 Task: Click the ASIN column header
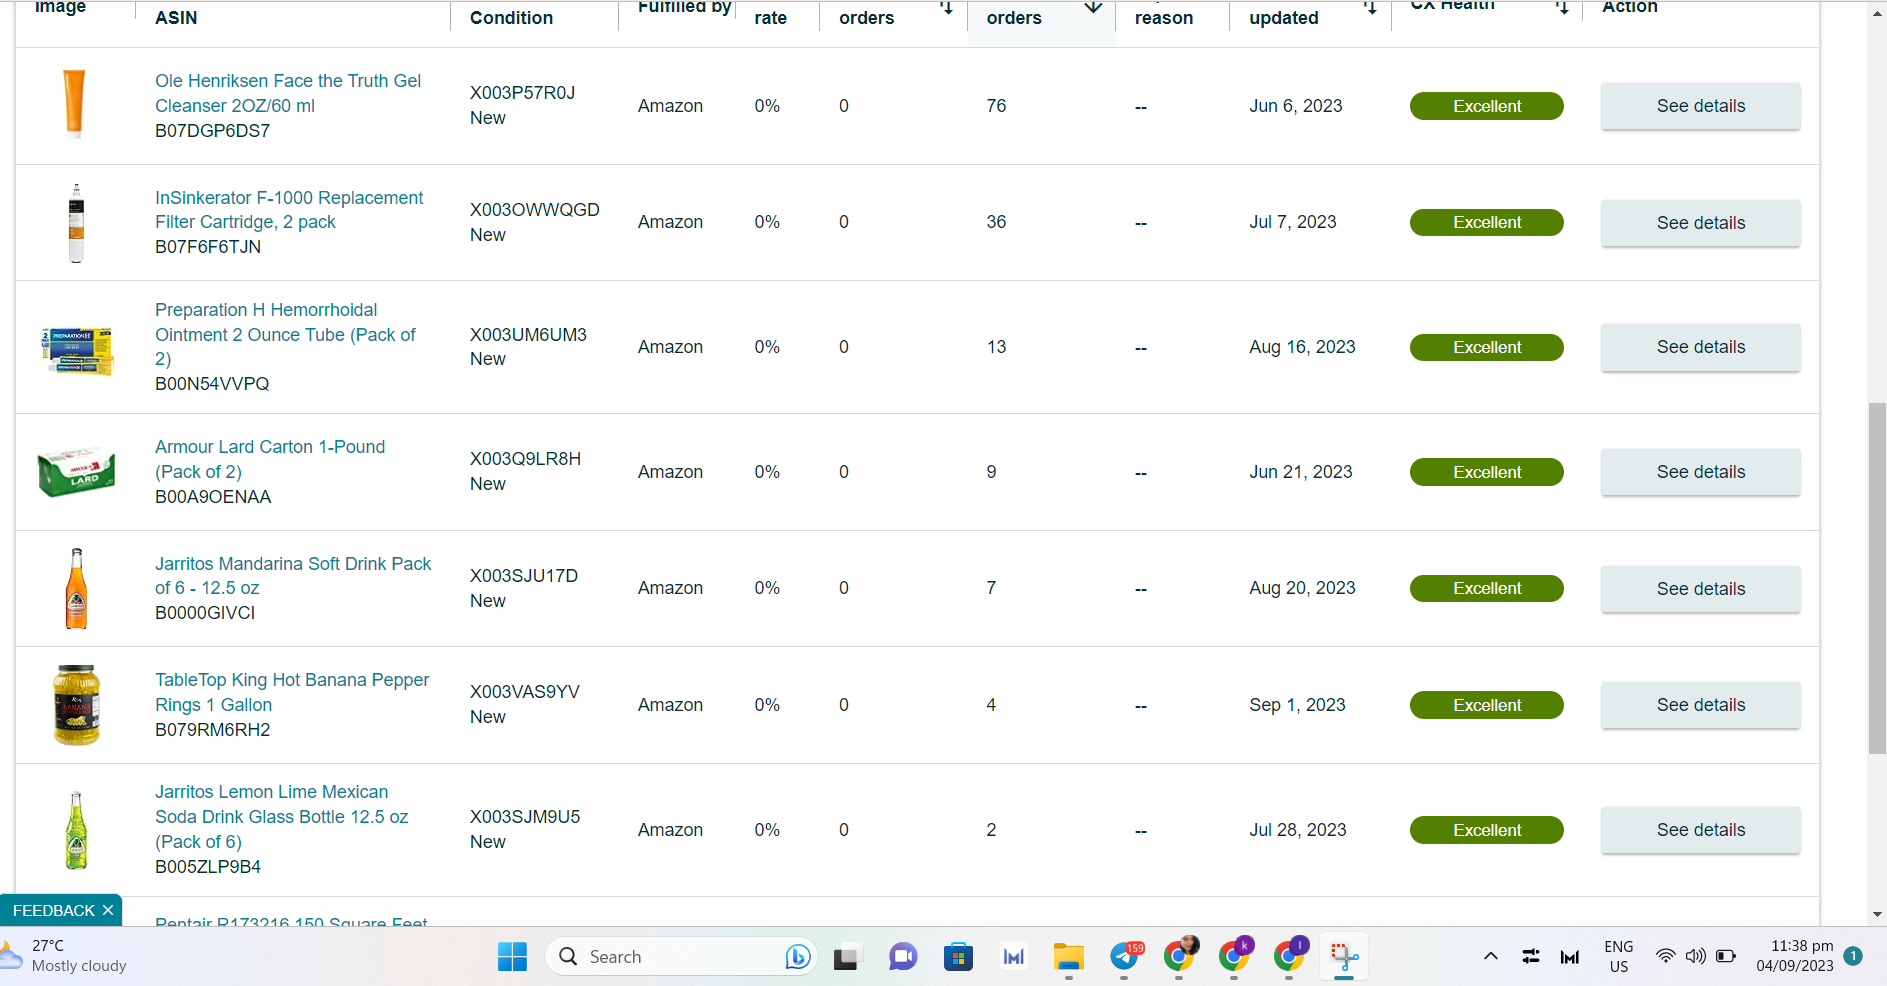176,18
